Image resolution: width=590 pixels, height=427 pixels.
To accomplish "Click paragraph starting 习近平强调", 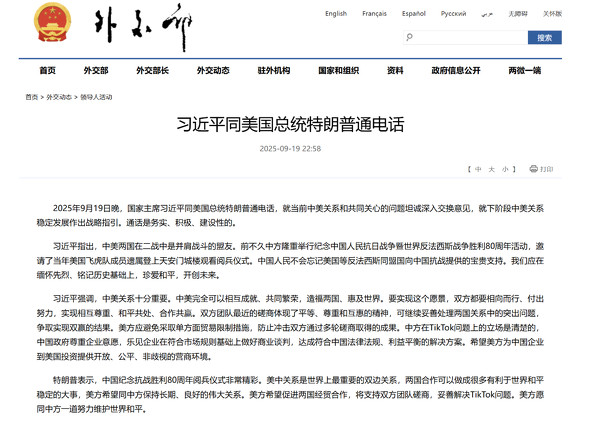I will [x=290, y=327].
